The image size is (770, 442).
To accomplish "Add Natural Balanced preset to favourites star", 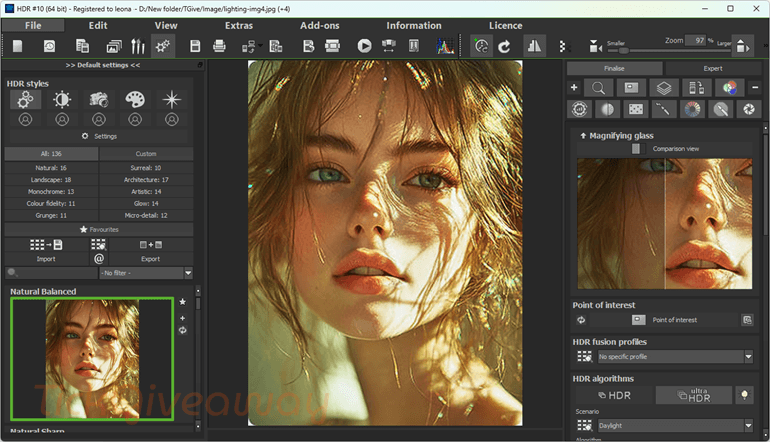I will click(183, 302).
